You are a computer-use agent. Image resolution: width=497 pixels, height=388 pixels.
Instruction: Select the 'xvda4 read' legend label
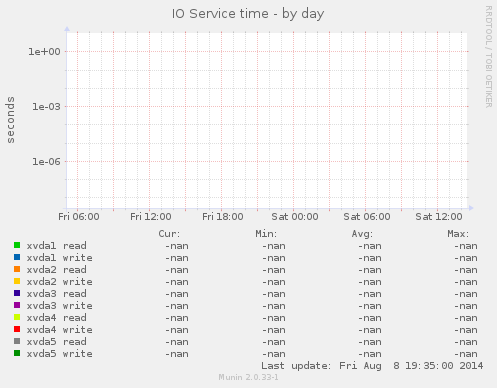(x=57, y=318)
